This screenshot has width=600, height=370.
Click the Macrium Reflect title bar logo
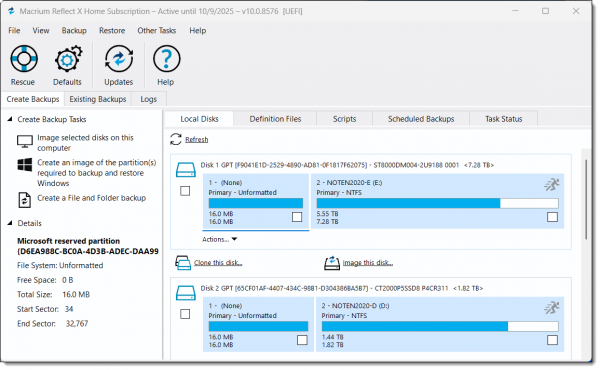coord(11,11)
